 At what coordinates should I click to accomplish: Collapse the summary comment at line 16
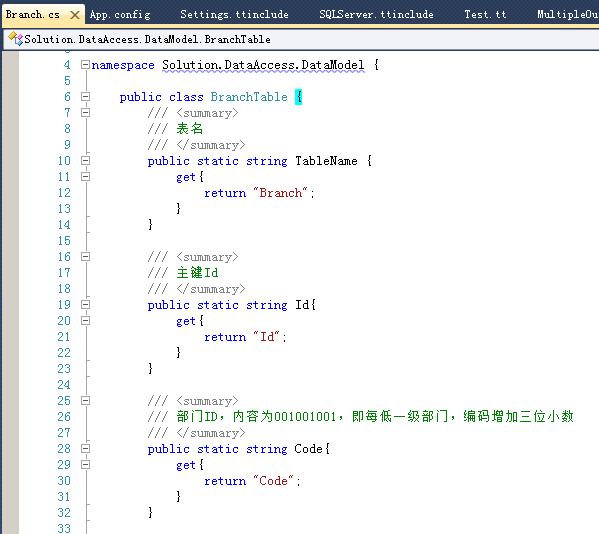point(85,257)
